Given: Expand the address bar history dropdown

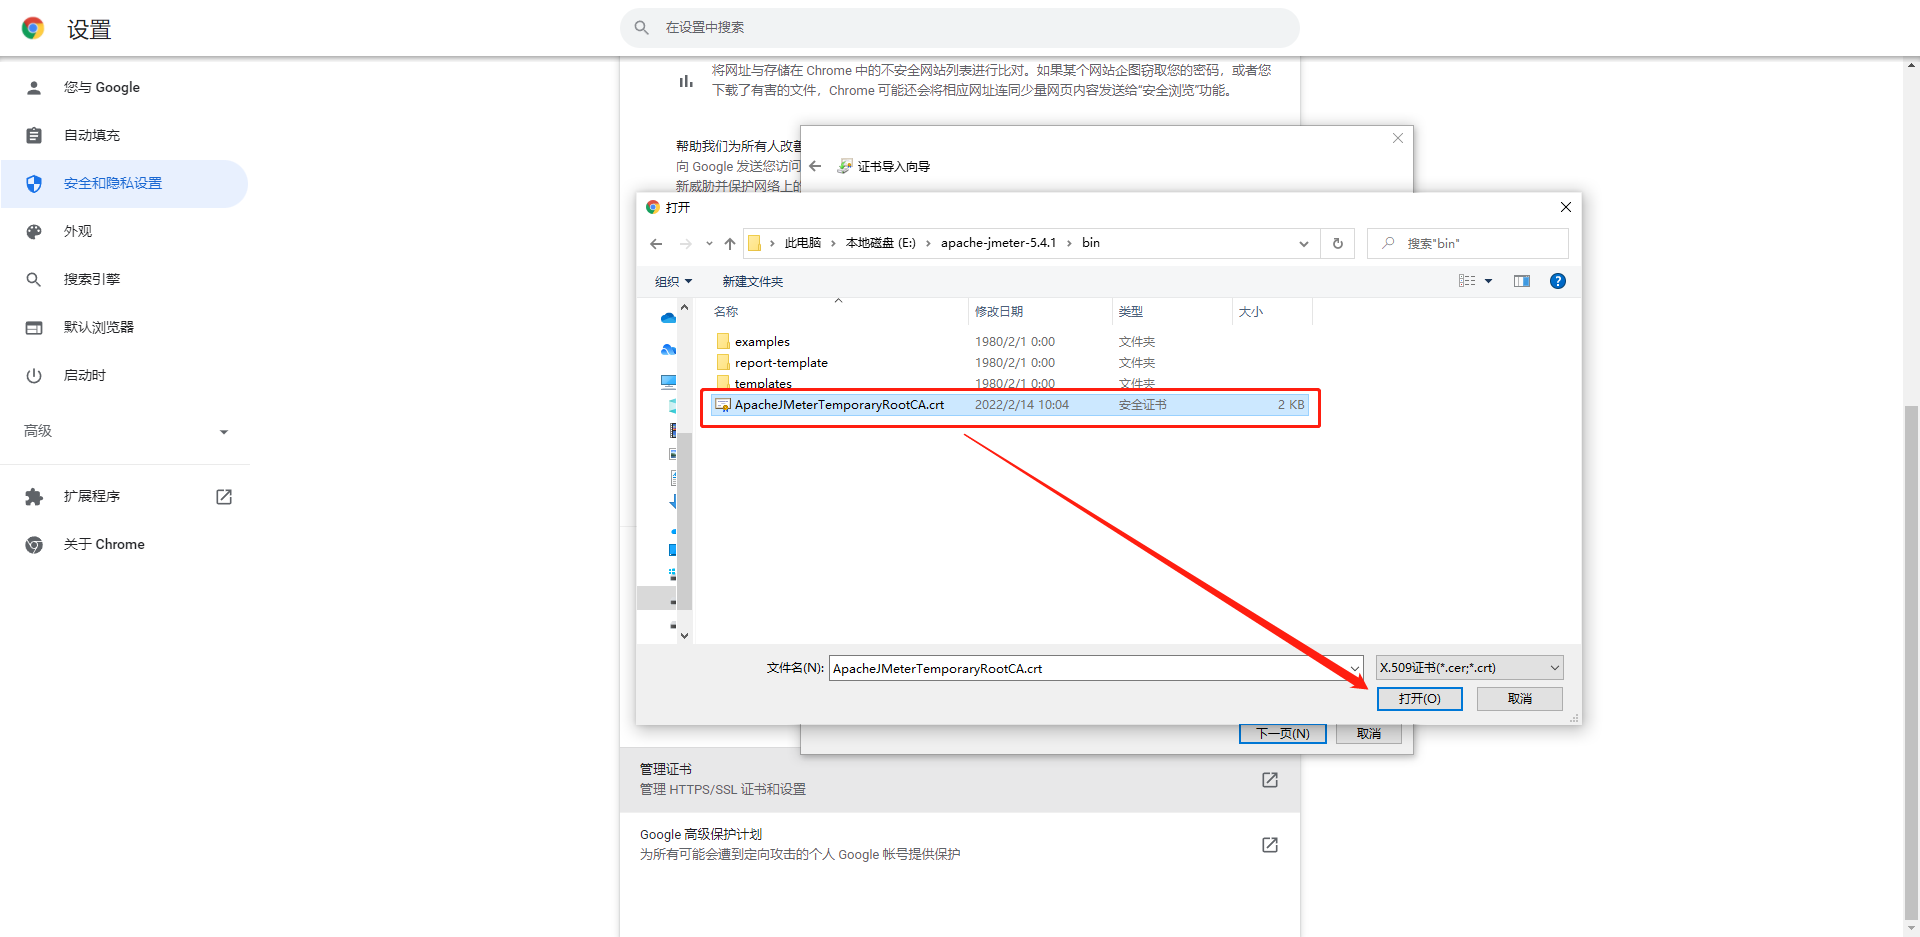Looking at the screenshot, I should [1304, 244].
